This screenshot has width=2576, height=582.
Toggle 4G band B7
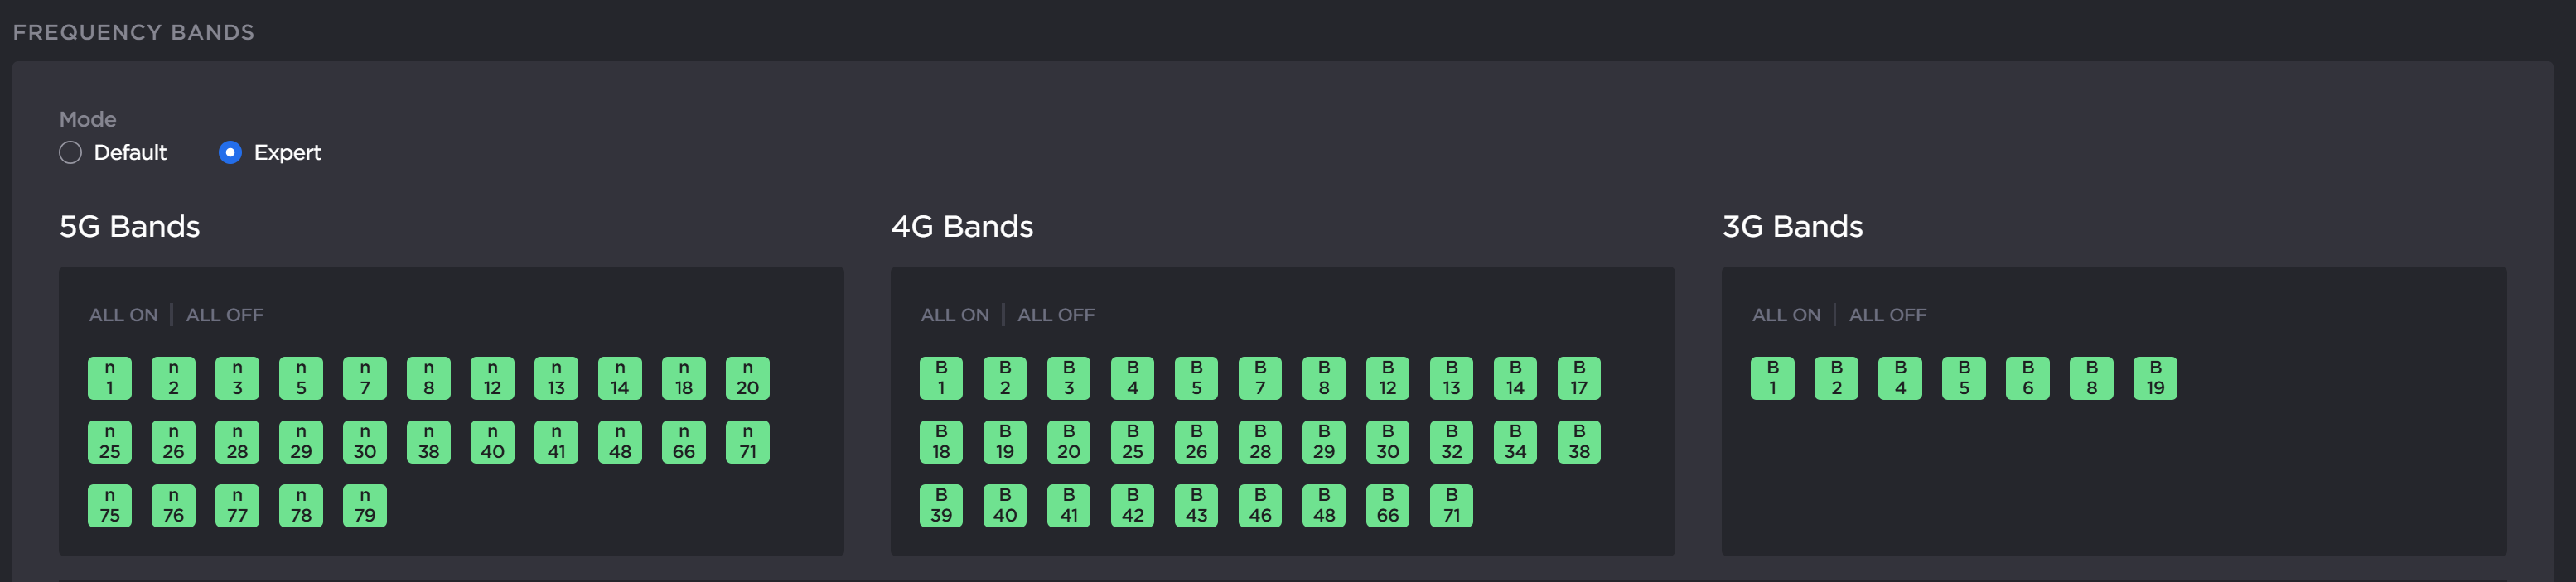(1260, 378)
